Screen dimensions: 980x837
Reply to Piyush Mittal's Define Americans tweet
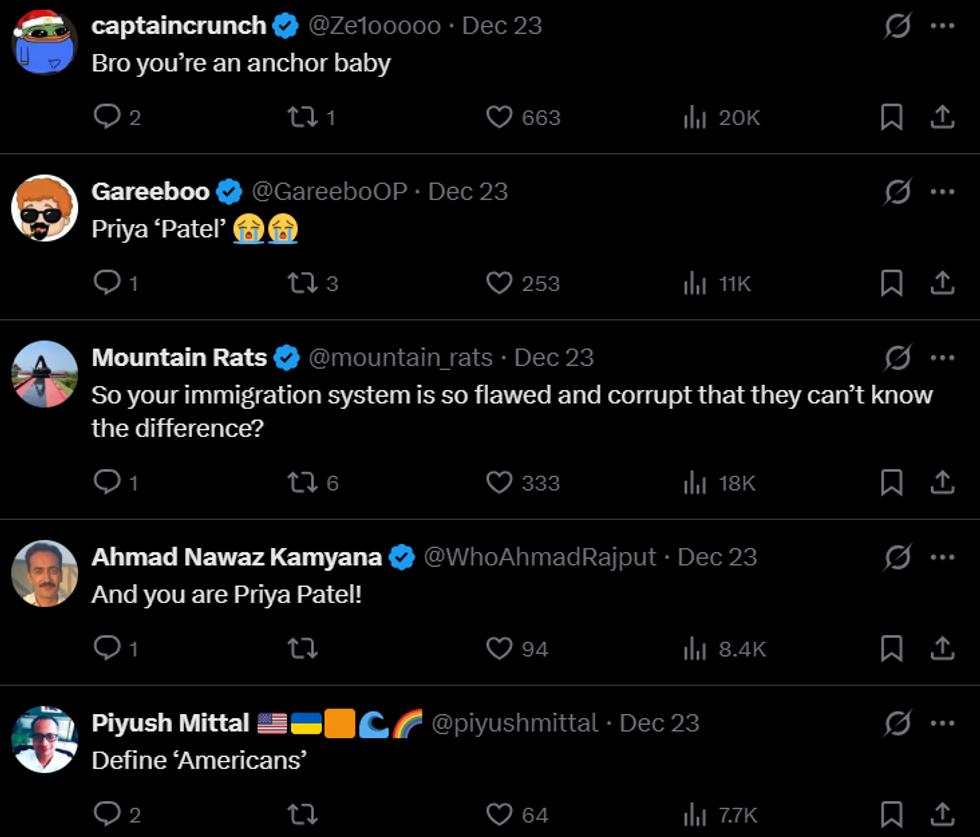click(x=107, y=814)
